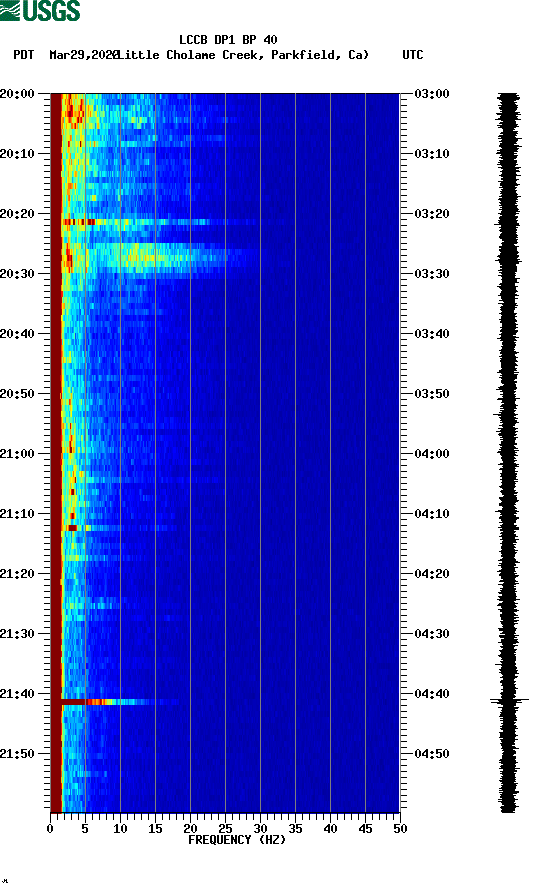
Task: Click the '20:30' PDT time label
Action: click(x=17, y=274)
